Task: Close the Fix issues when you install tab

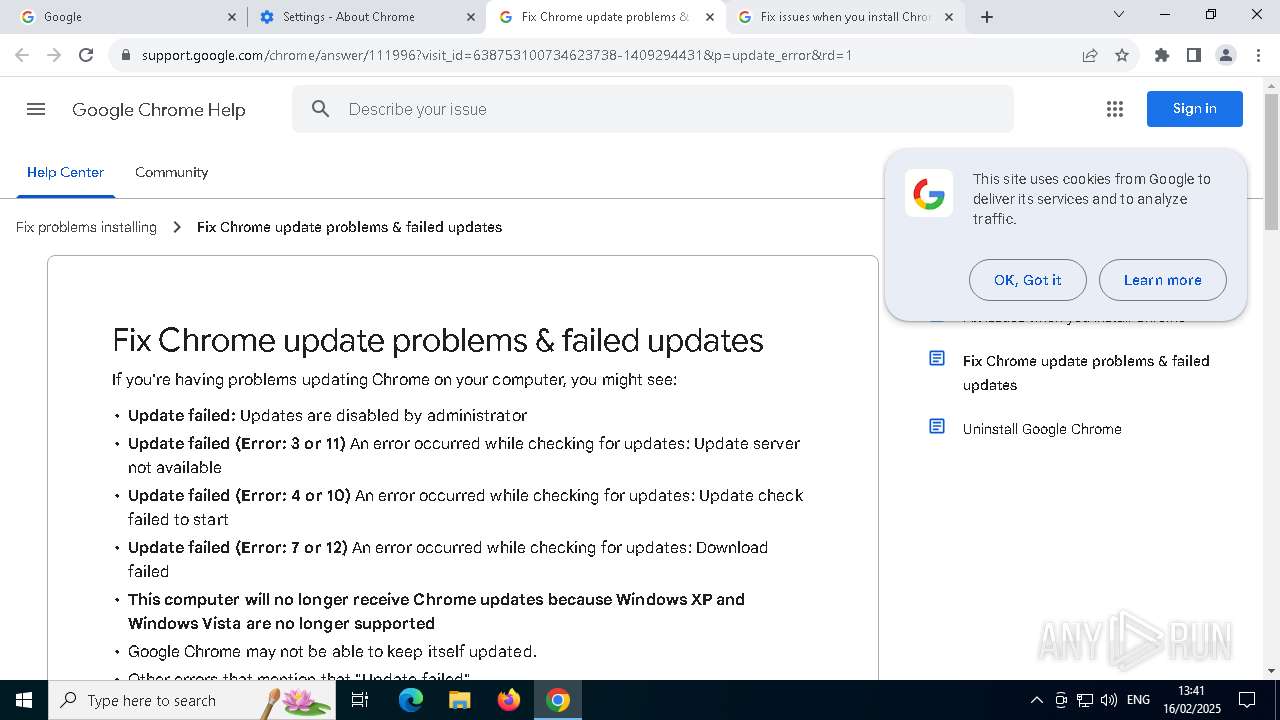Action: click(x=949, y=17)
